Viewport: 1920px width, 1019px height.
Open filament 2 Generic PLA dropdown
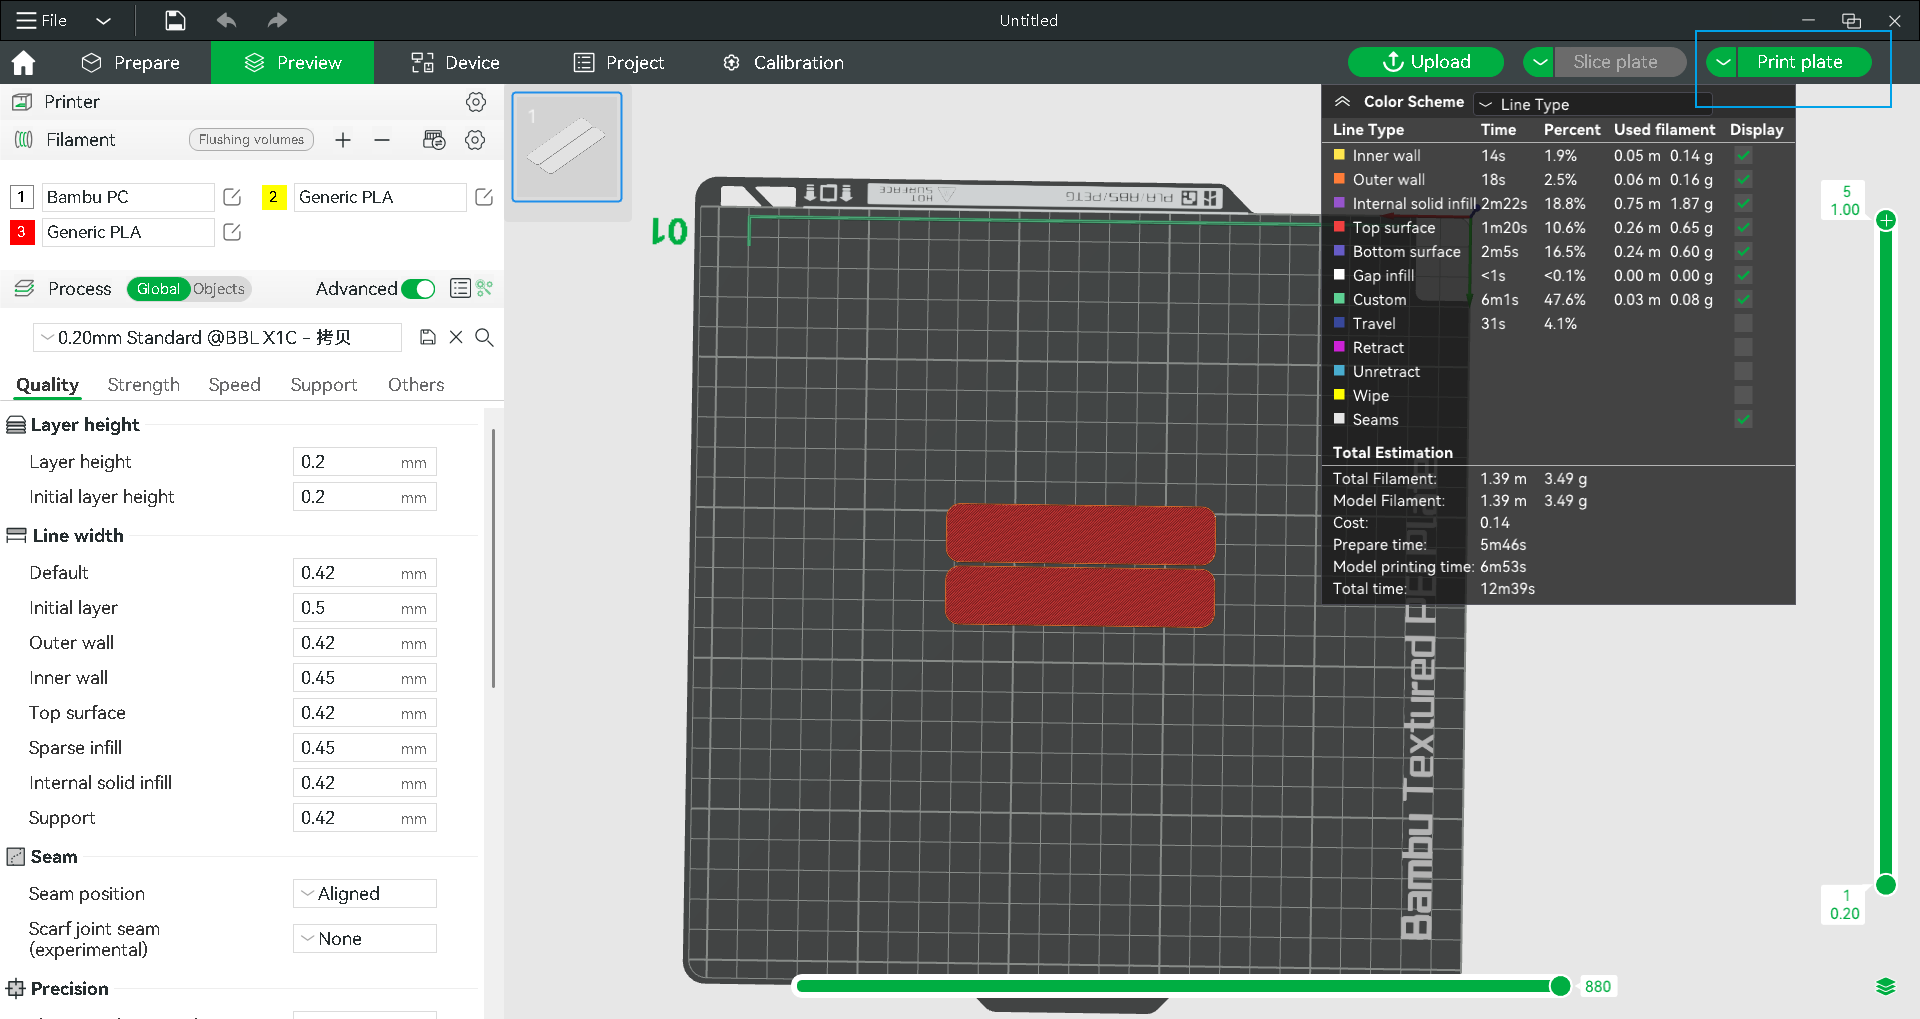click(379, 197)
